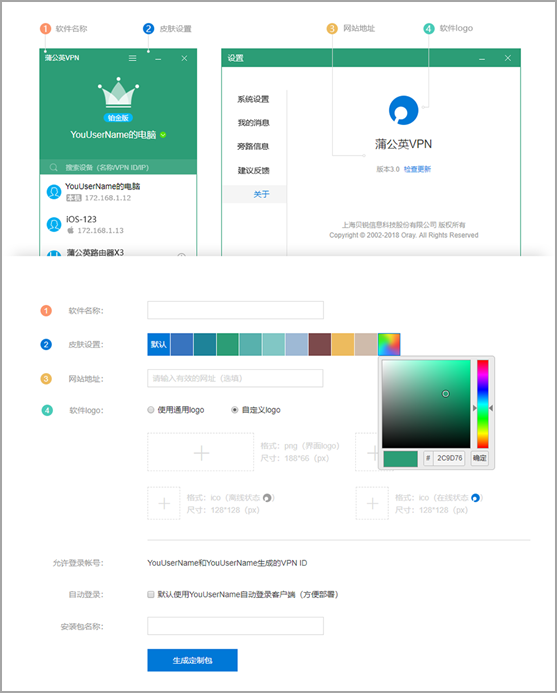The height and width of the screenshot is (693, 557).
Task: Click the saturation gradient area of the color picker
Action: coord(426,404)
